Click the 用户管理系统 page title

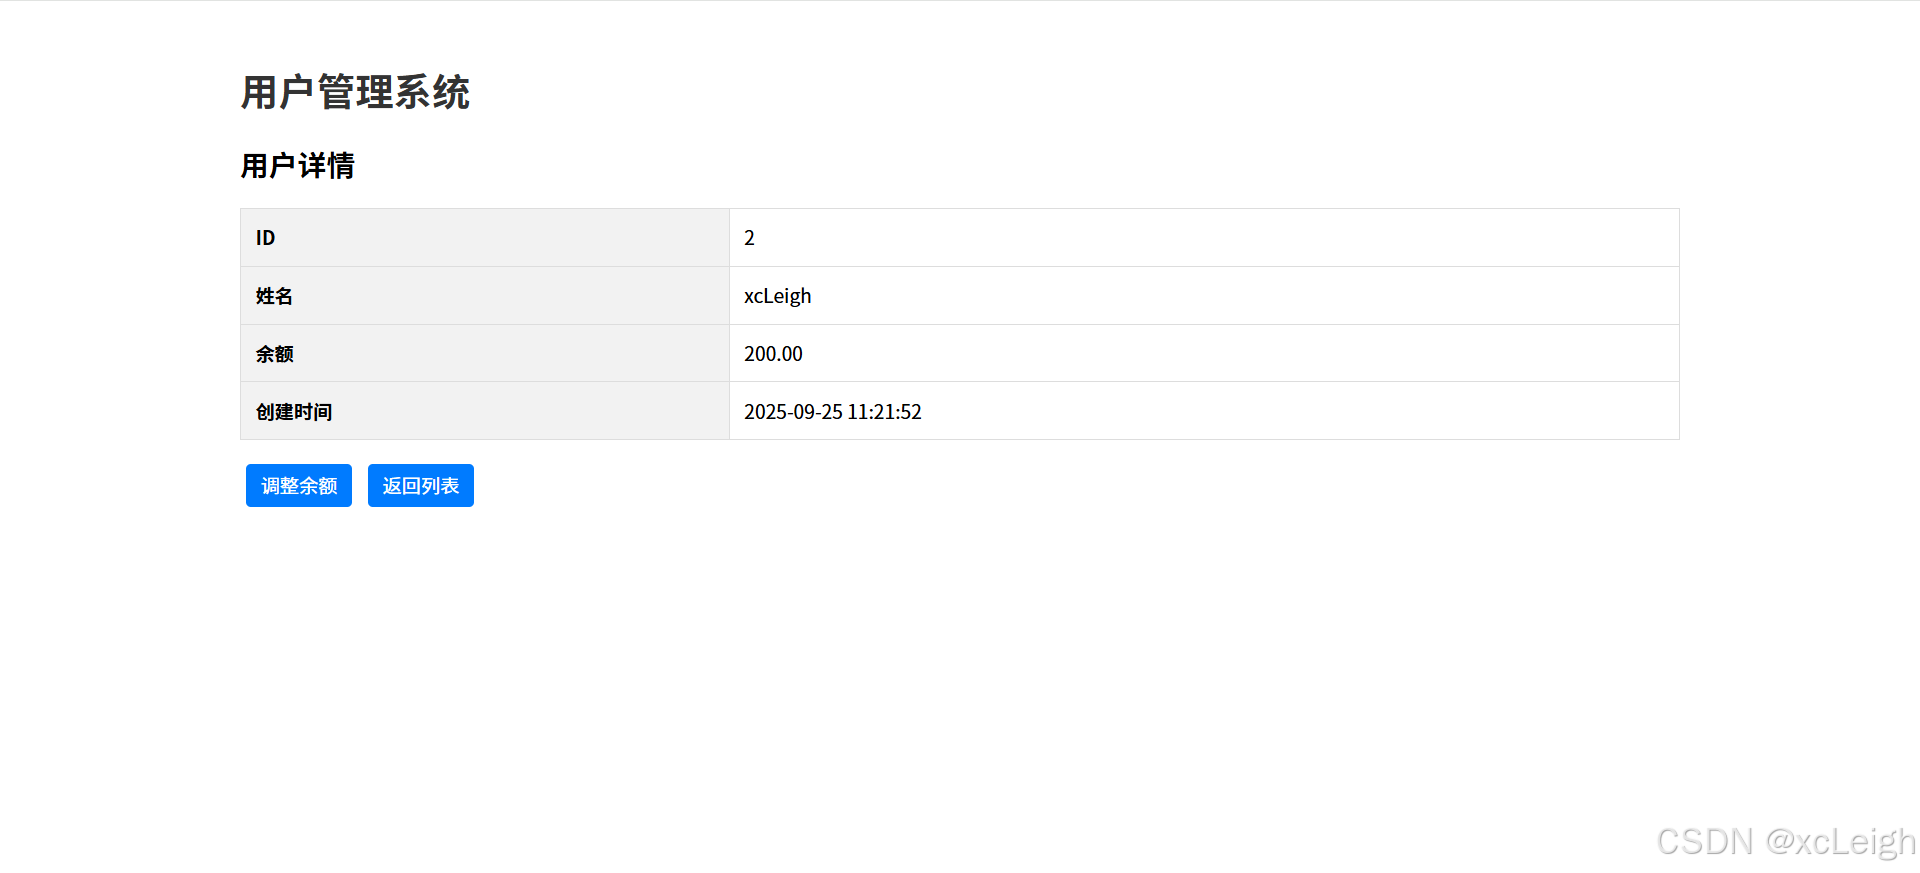tap(355, 92)
